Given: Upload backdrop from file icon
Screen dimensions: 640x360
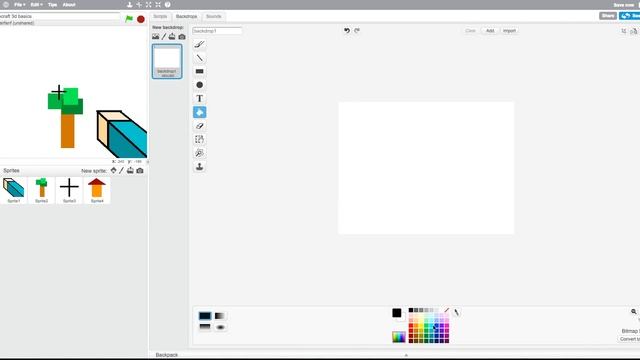Looking at the screenshot, I should pos(172,36).
